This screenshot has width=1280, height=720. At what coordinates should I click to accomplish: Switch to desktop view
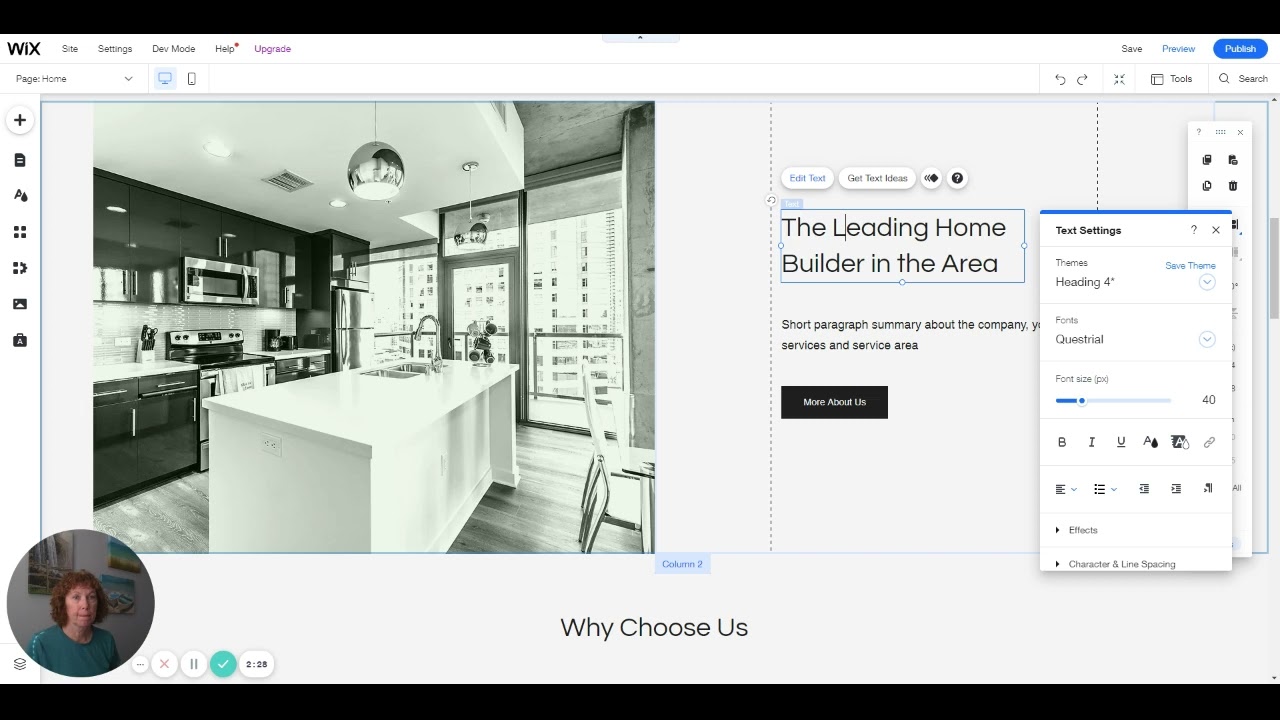click(x=165, y=78)
